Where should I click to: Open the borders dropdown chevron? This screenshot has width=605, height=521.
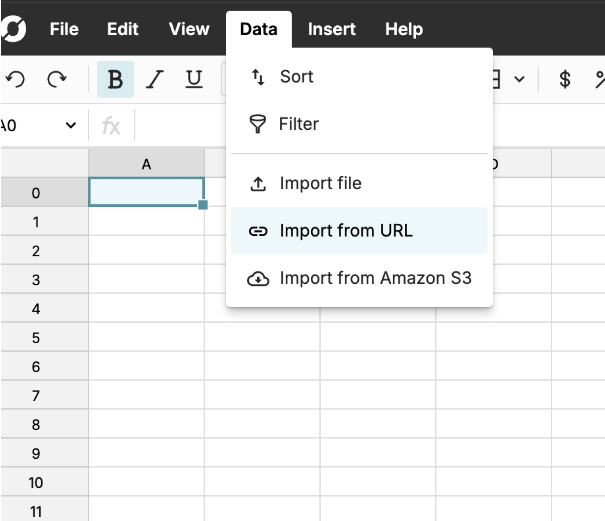pyautogui.click(x=519, y=80)
